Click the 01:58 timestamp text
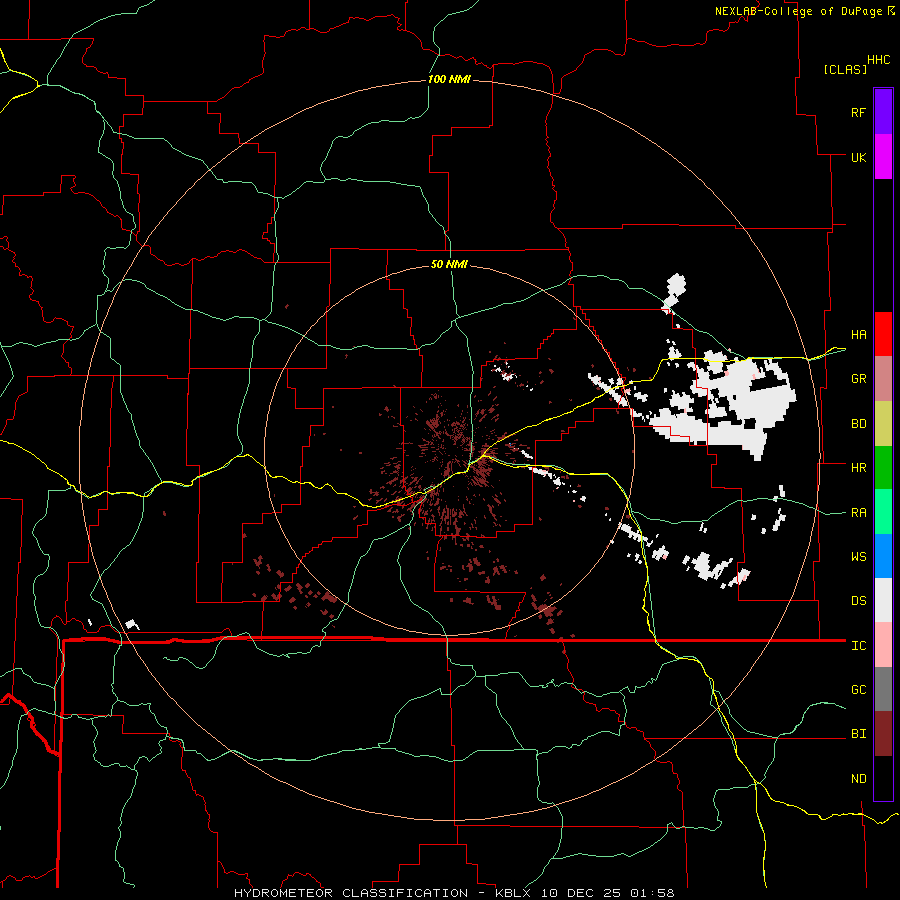The height and width of the screenshot is (900, 900). coord(652,893)
